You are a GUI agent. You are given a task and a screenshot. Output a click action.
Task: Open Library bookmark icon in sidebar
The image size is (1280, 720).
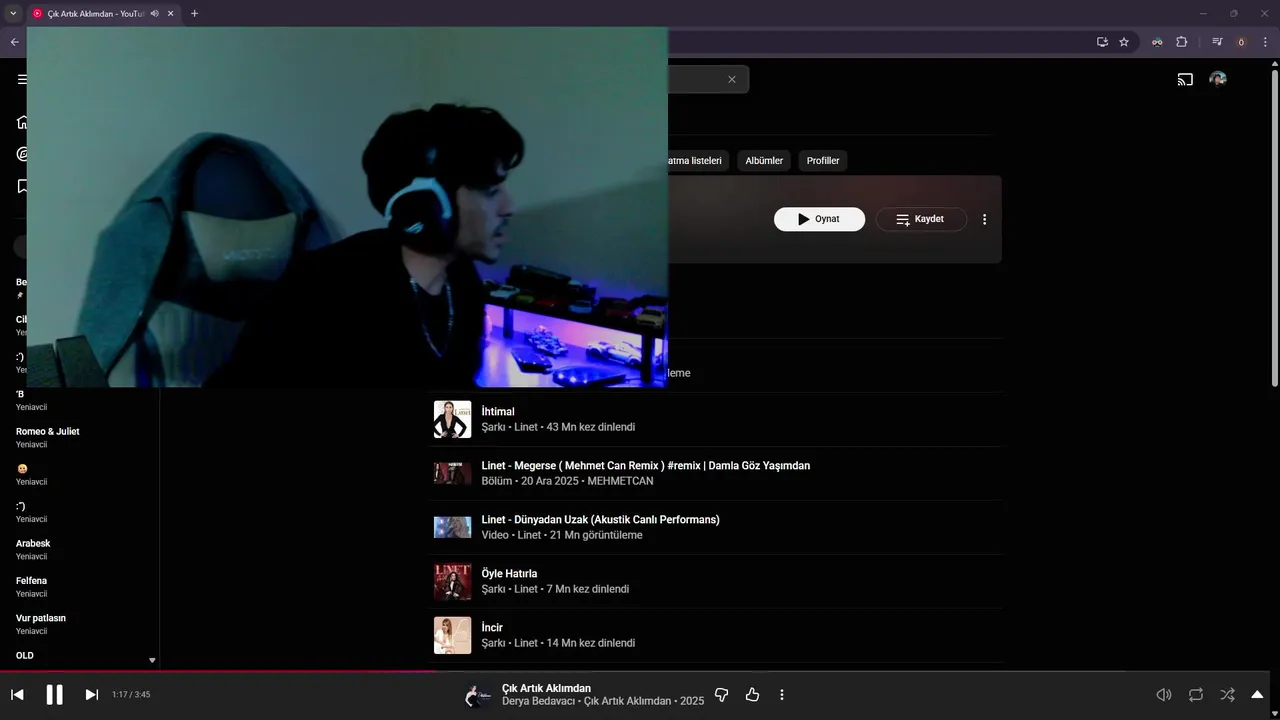(22, 186)
